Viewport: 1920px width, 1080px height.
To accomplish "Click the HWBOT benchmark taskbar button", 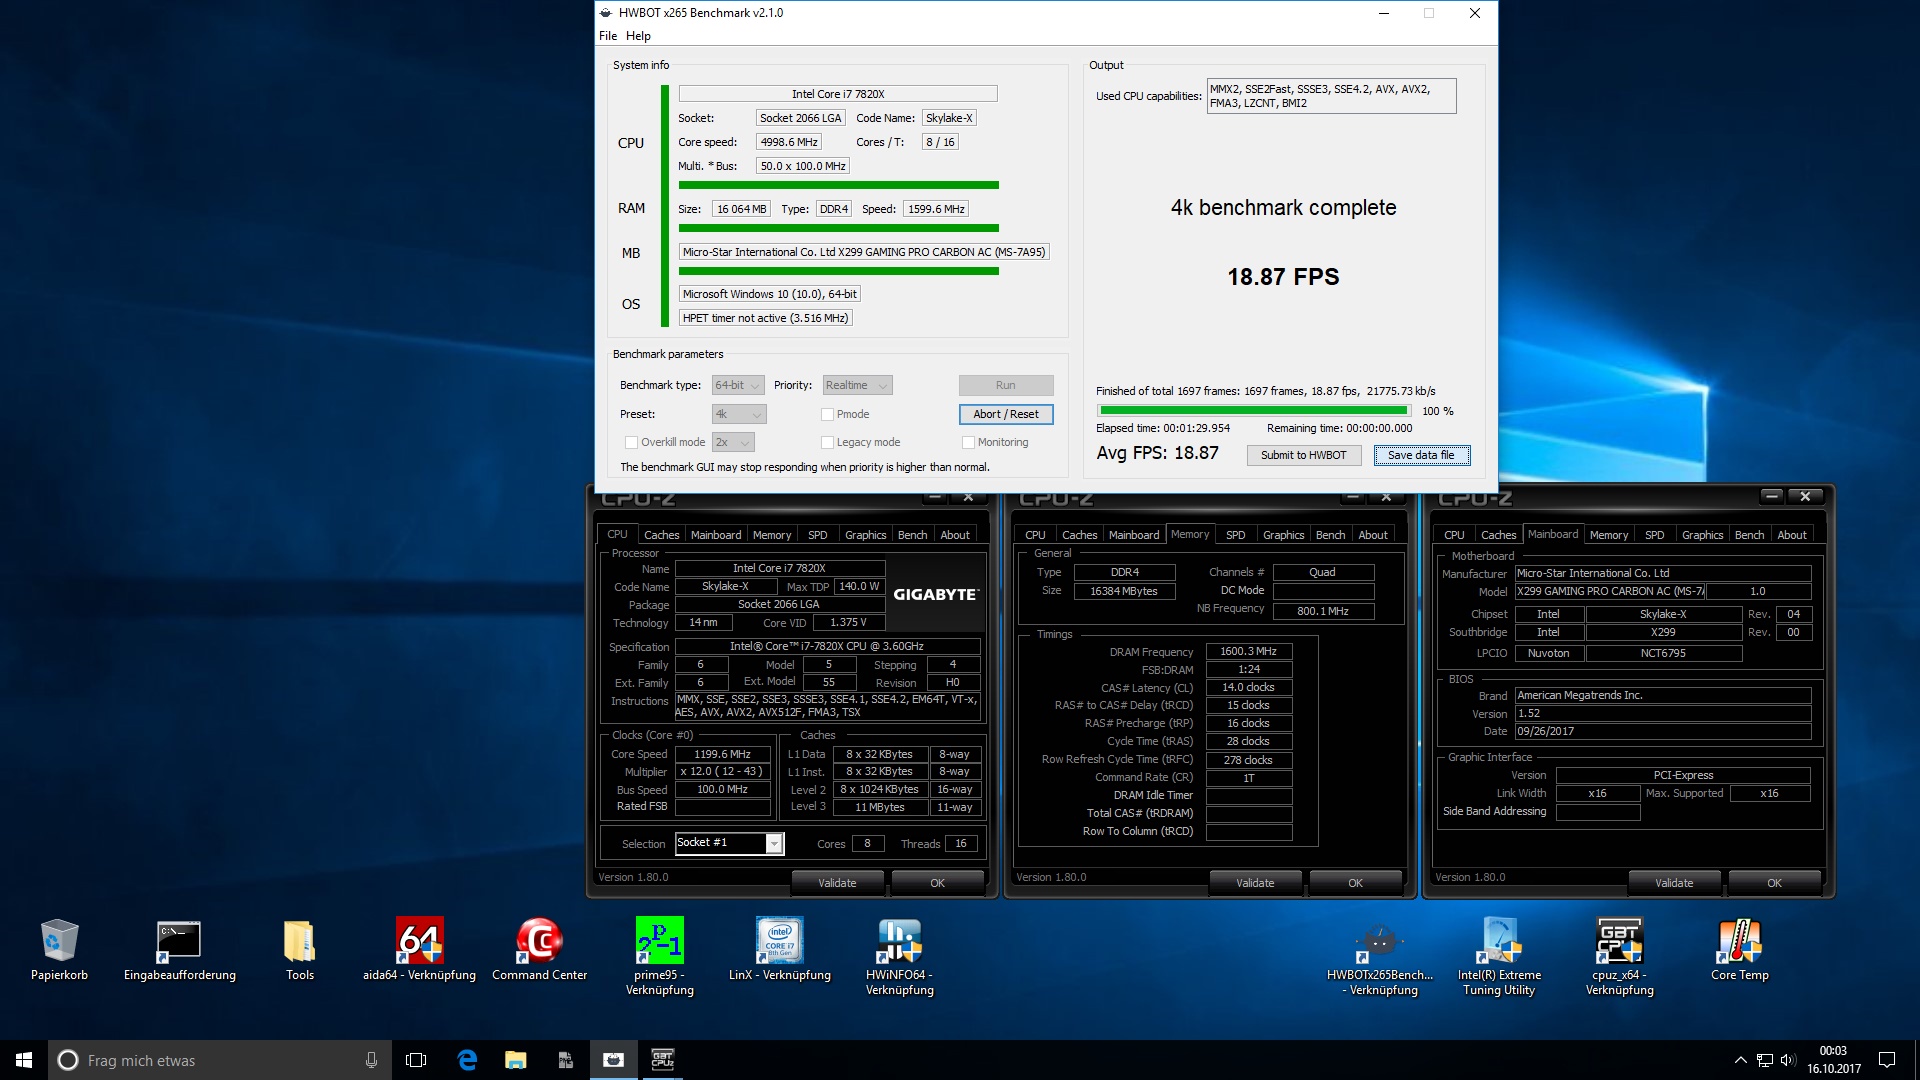I will (613, 1060).
